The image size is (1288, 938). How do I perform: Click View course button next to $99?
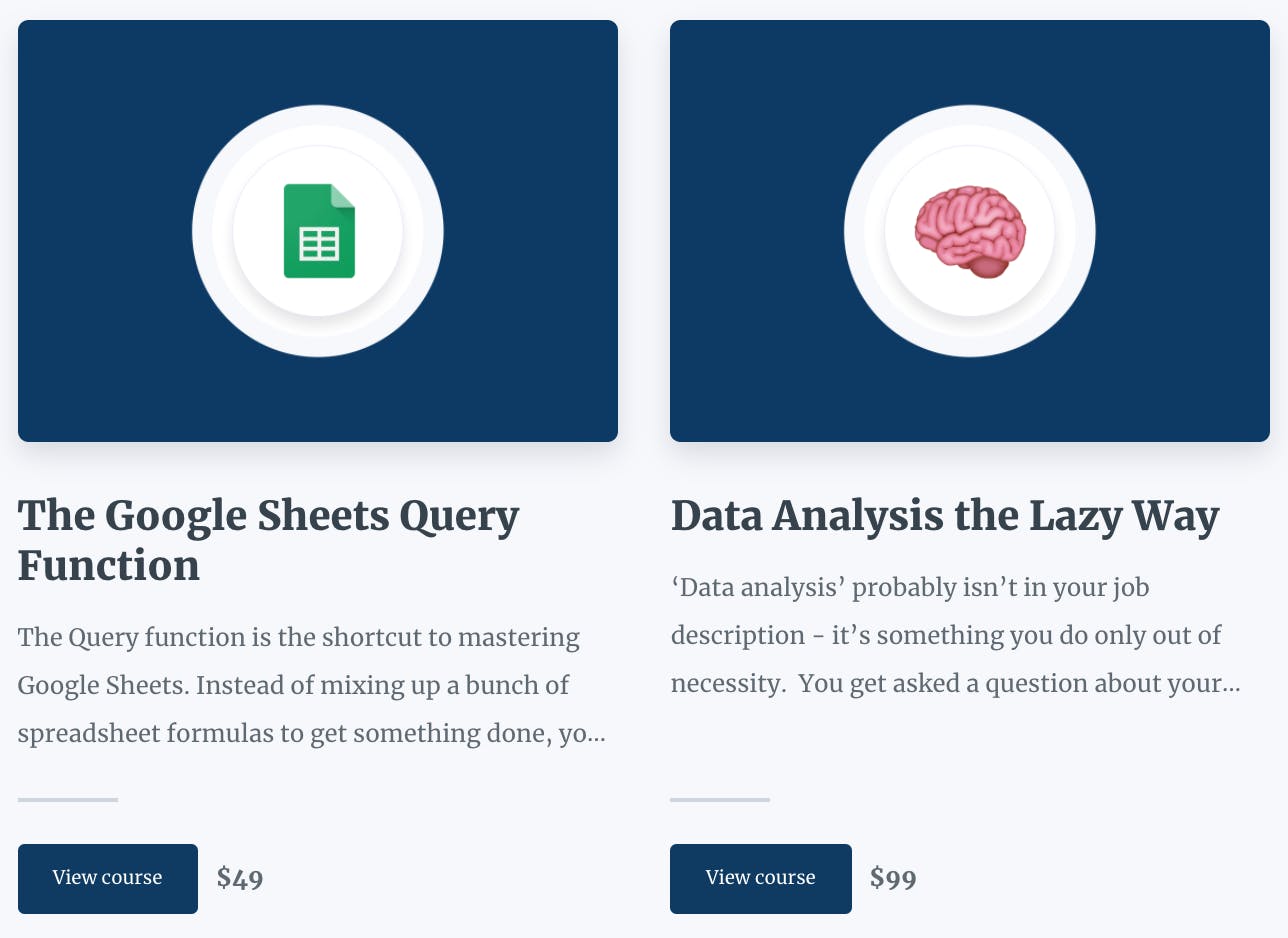tap(761, 878)
